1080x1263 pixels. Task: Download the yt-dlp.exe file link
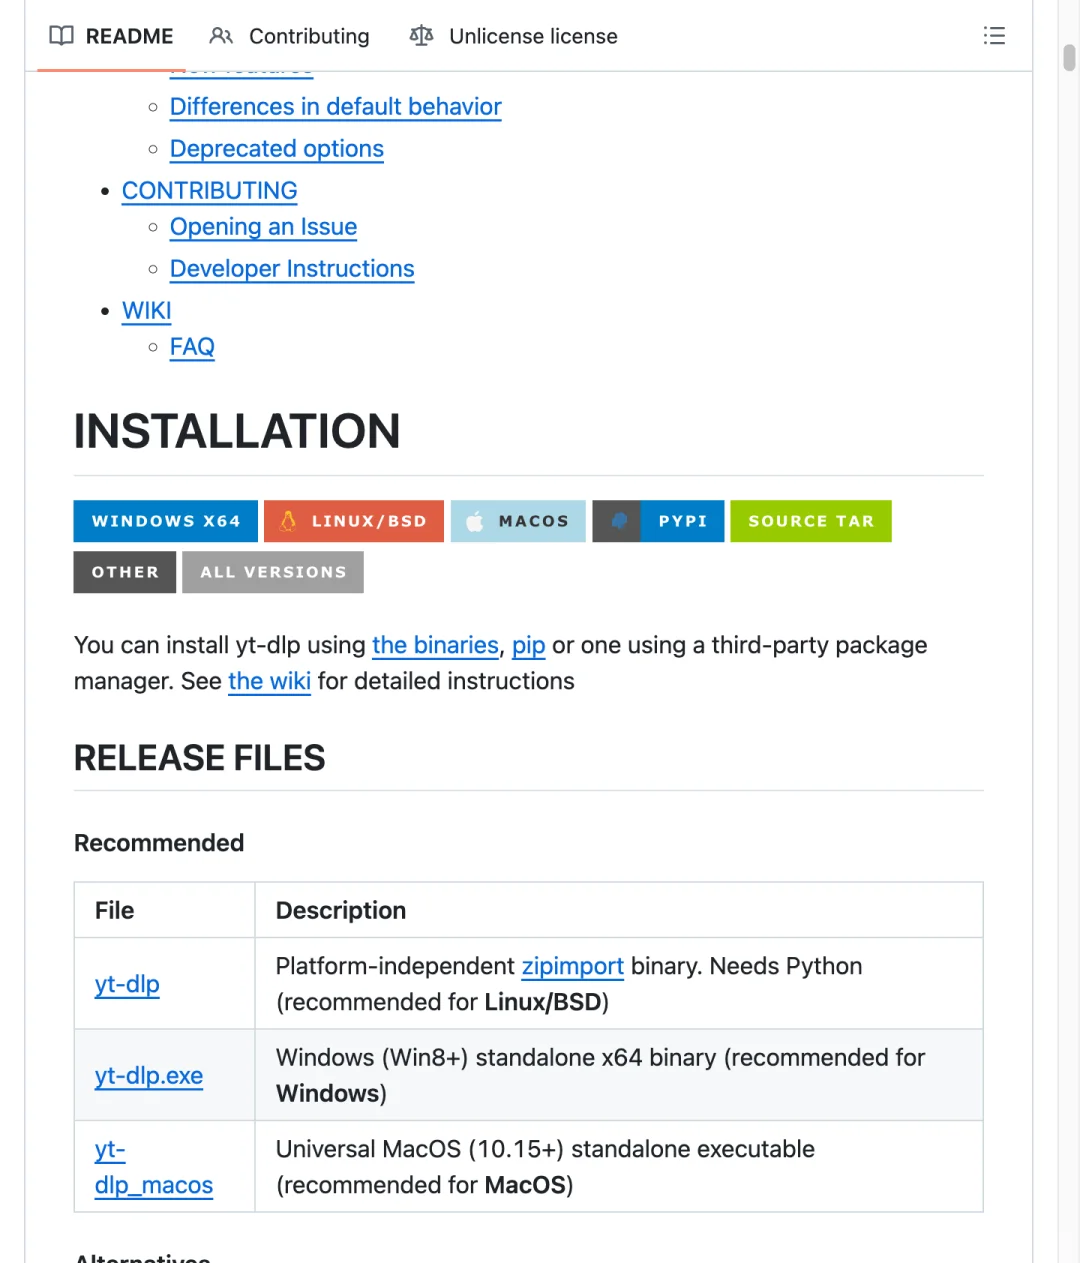pyautogui.click(x=149, y=1075)
